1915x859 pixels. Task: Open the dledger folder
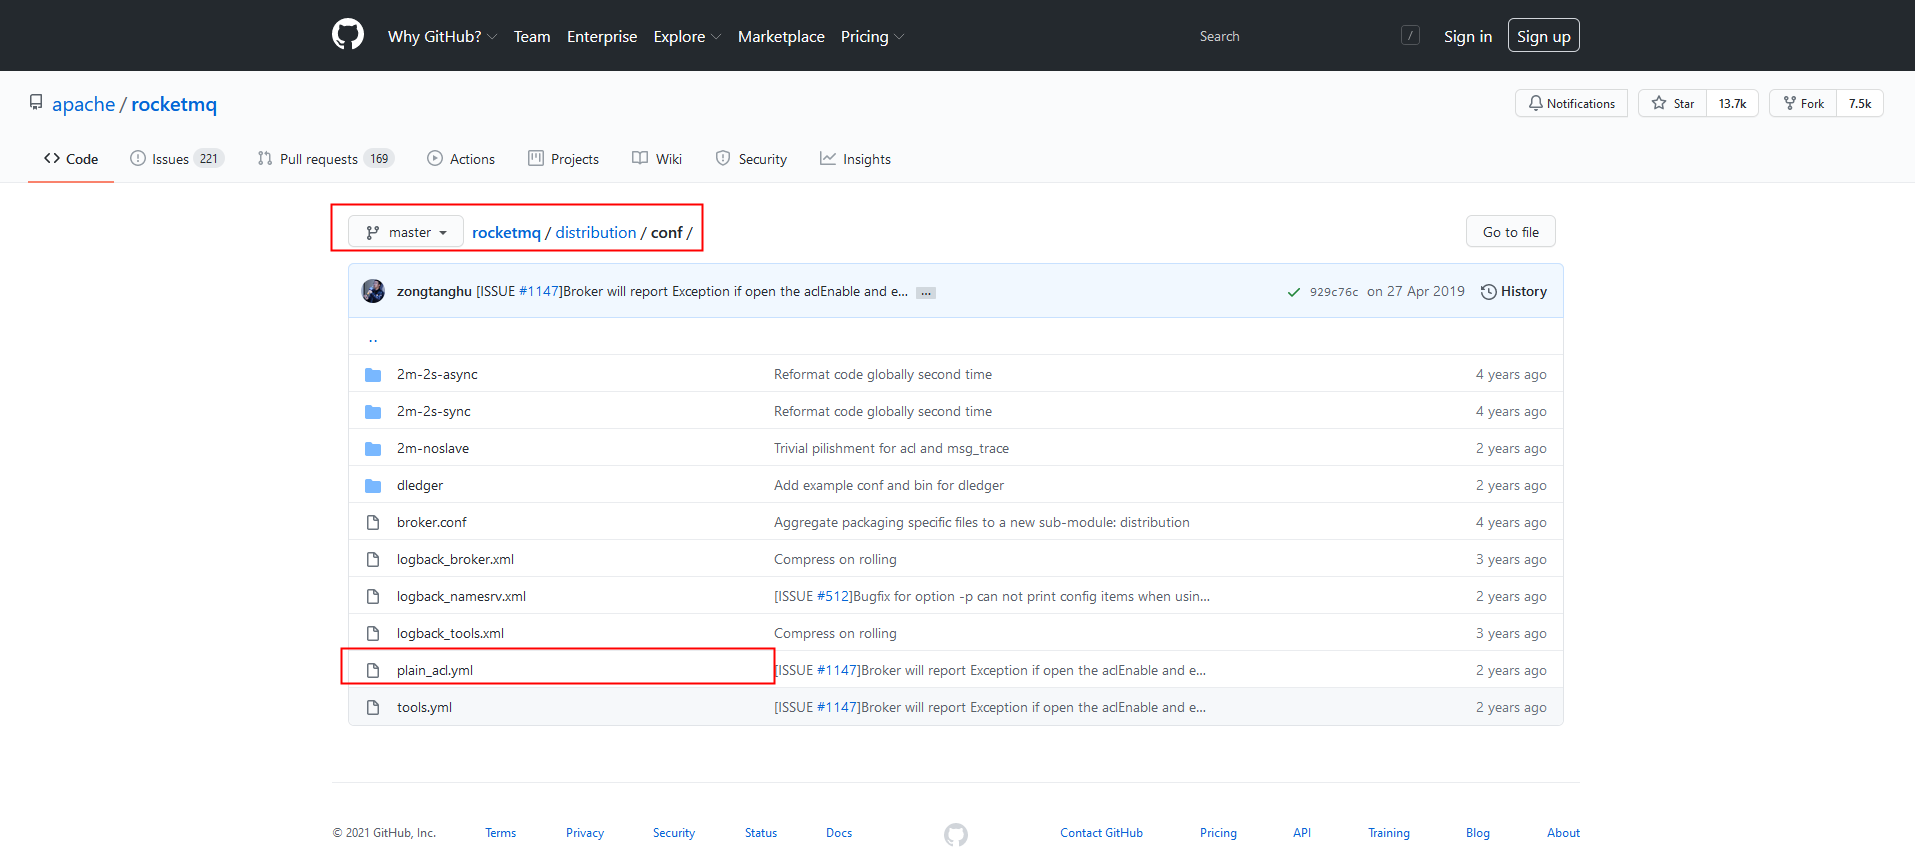point(420,485)
